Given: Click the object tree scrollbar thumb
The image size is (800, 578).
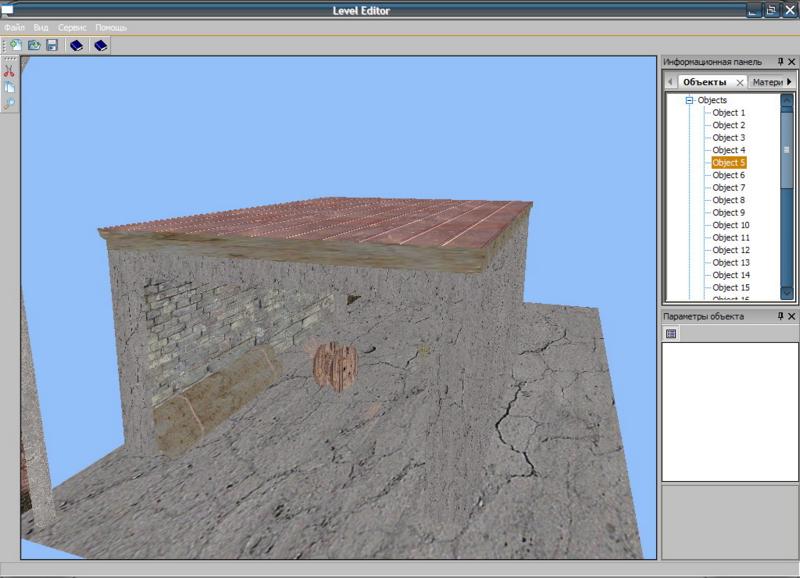Looking at the screenshot, I should point(787,149).
